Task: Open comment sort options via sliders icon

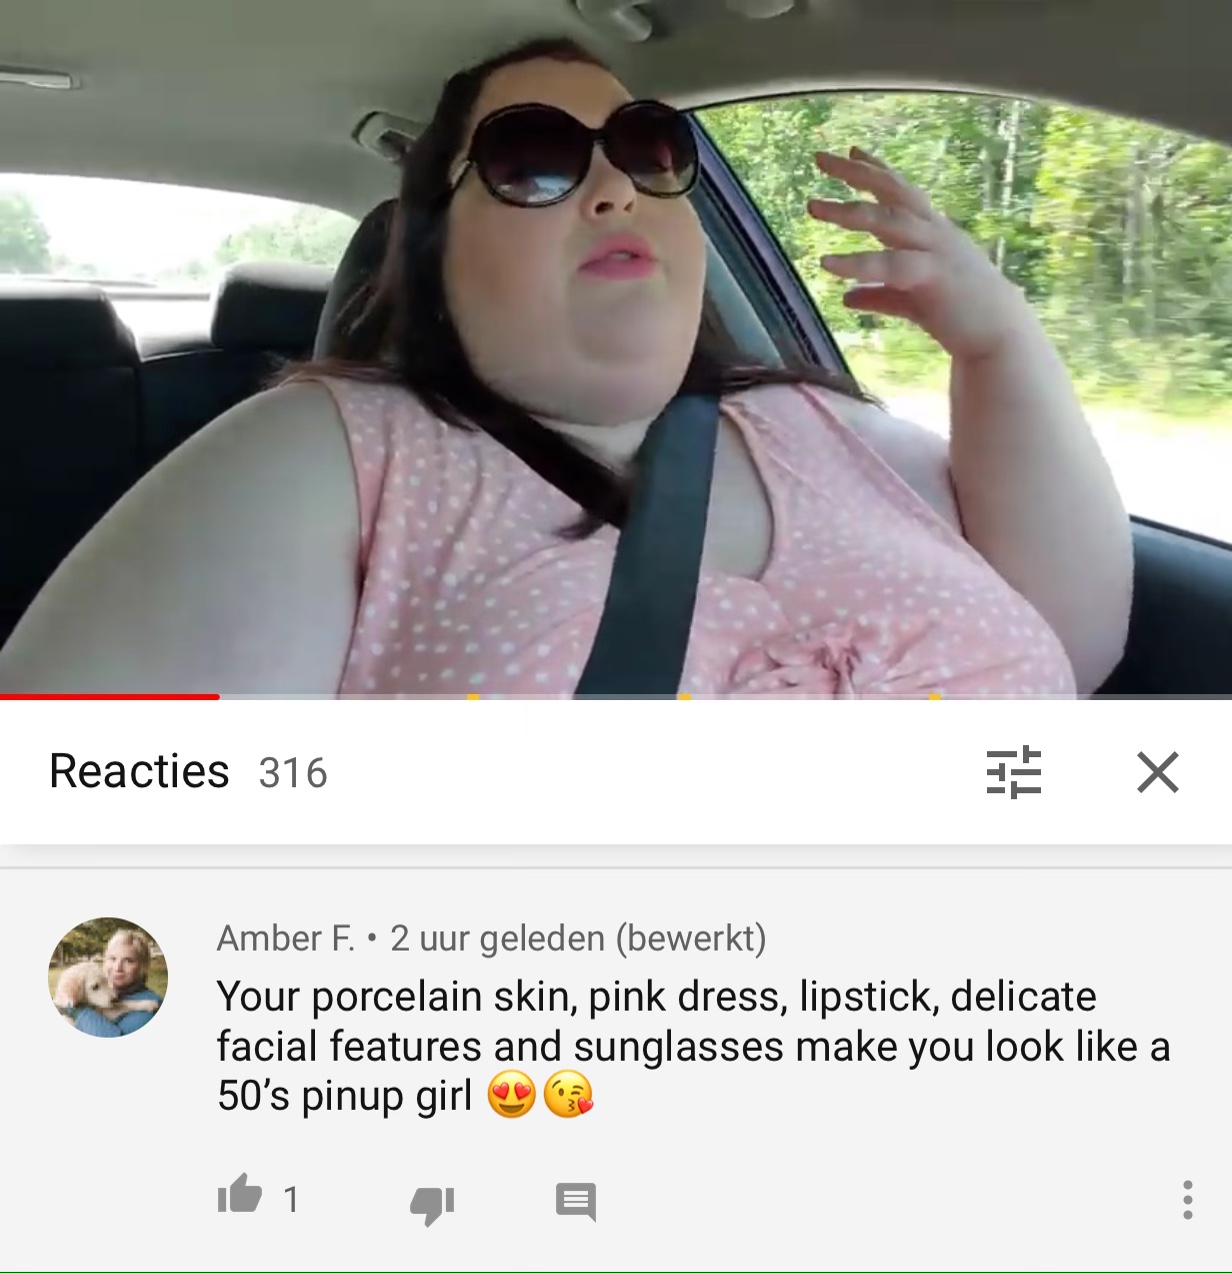Action: (x=1014, y=772)
